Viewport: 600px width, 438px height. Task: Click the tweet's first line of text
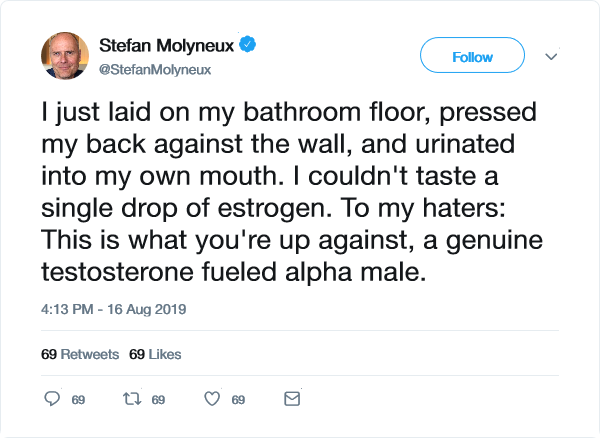(277, 106)
